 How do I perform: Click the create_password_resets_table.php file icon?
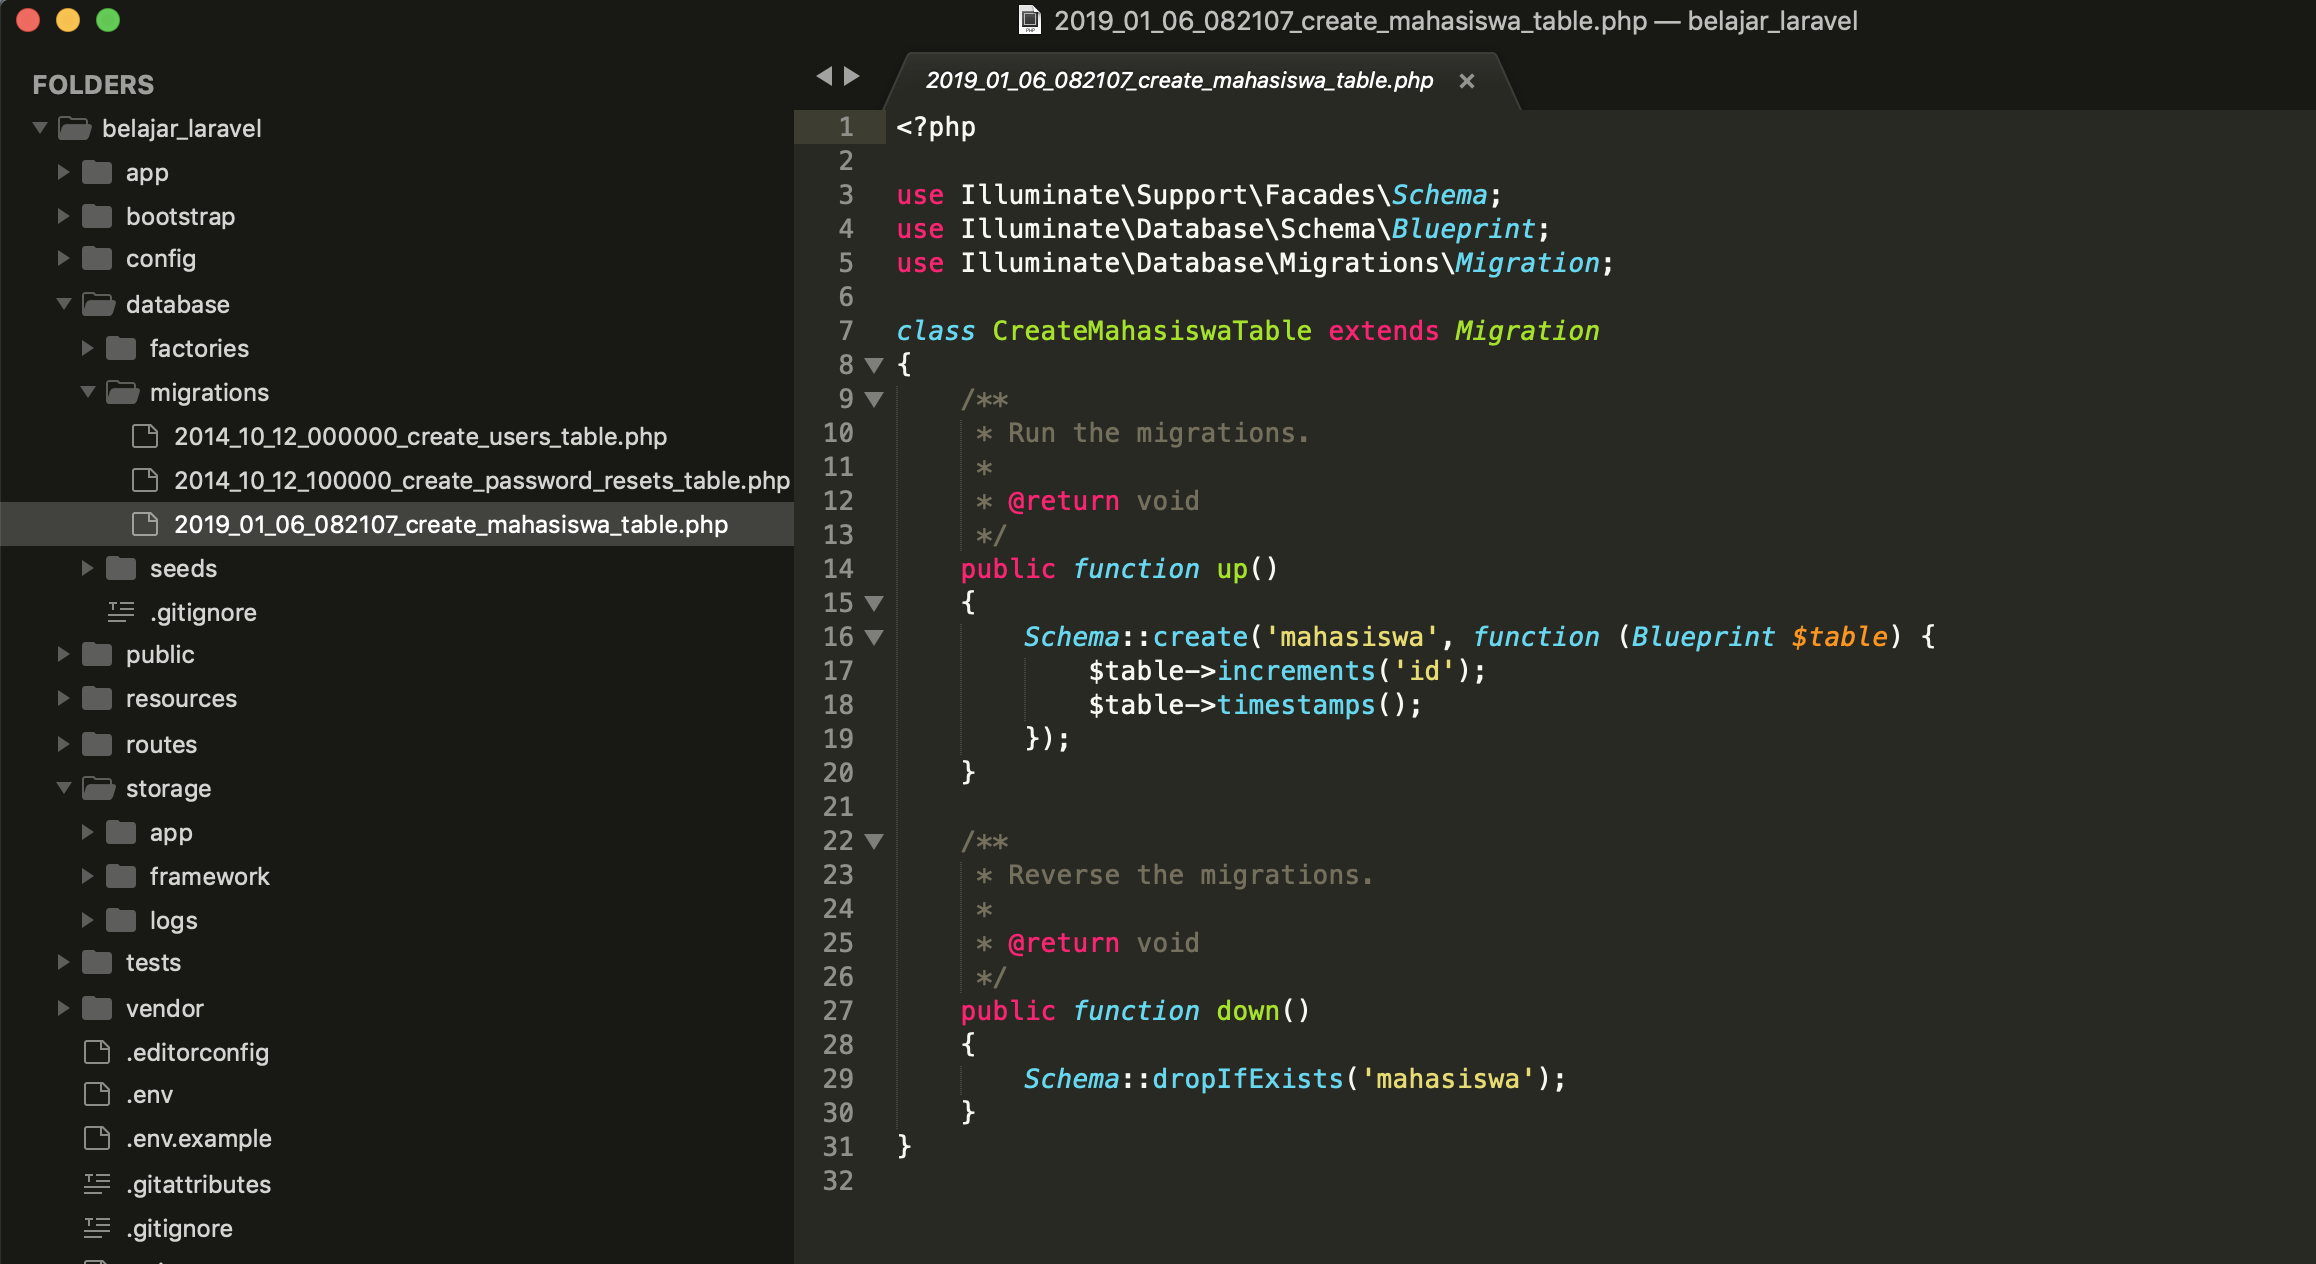146,480
